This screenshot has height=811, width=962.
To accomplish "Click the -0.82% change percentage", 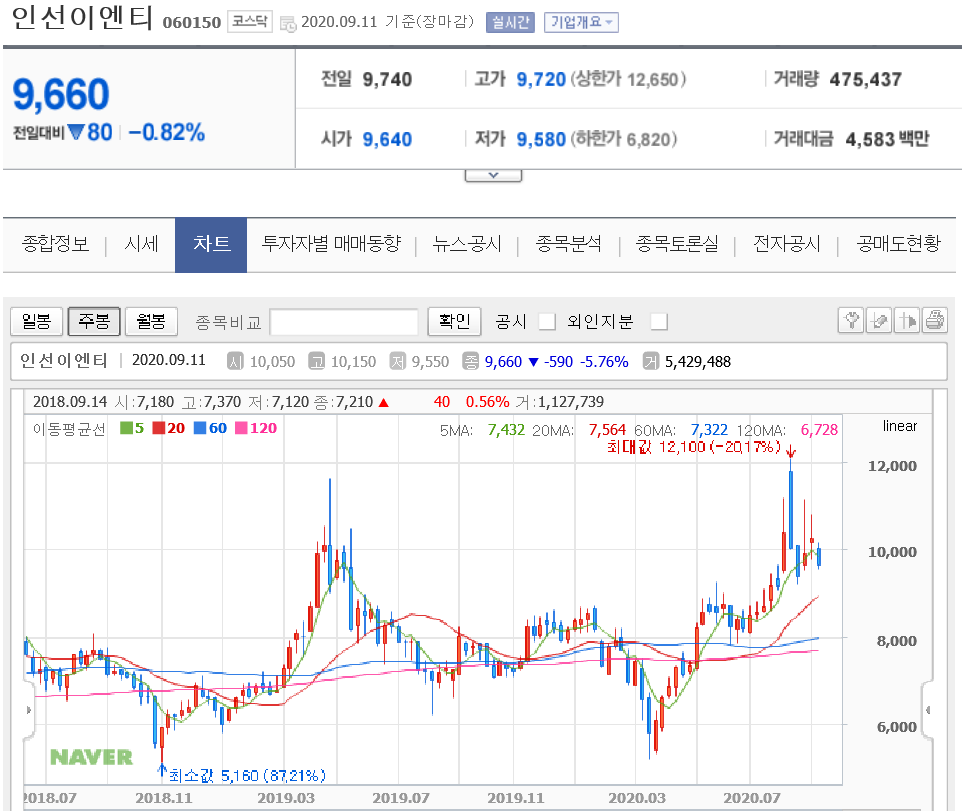I will pyautogui.click(x=167, y=133).
